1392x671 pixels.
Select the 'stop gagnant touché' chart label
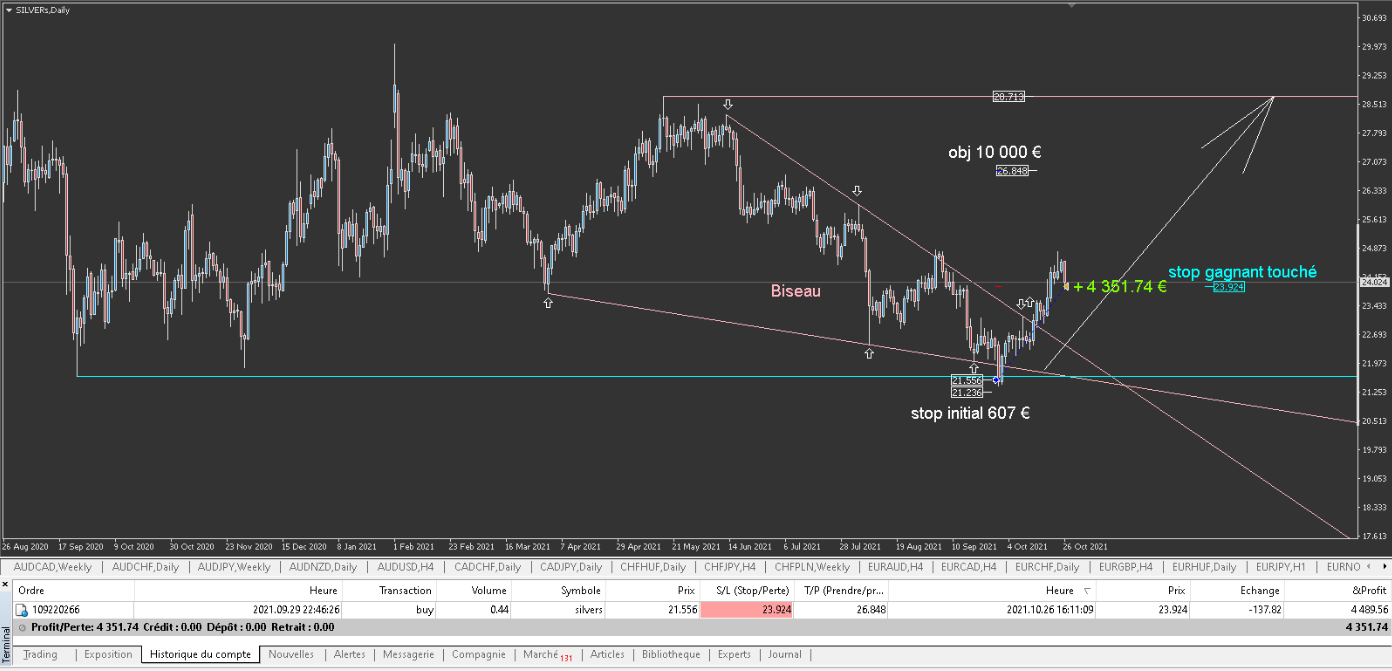pos(1243,272)
